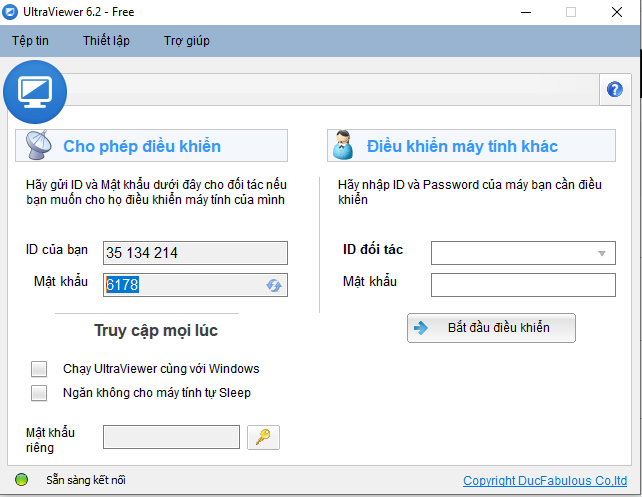Click the person icon beside Điều khiển máy tính khác

click(343, 145)
